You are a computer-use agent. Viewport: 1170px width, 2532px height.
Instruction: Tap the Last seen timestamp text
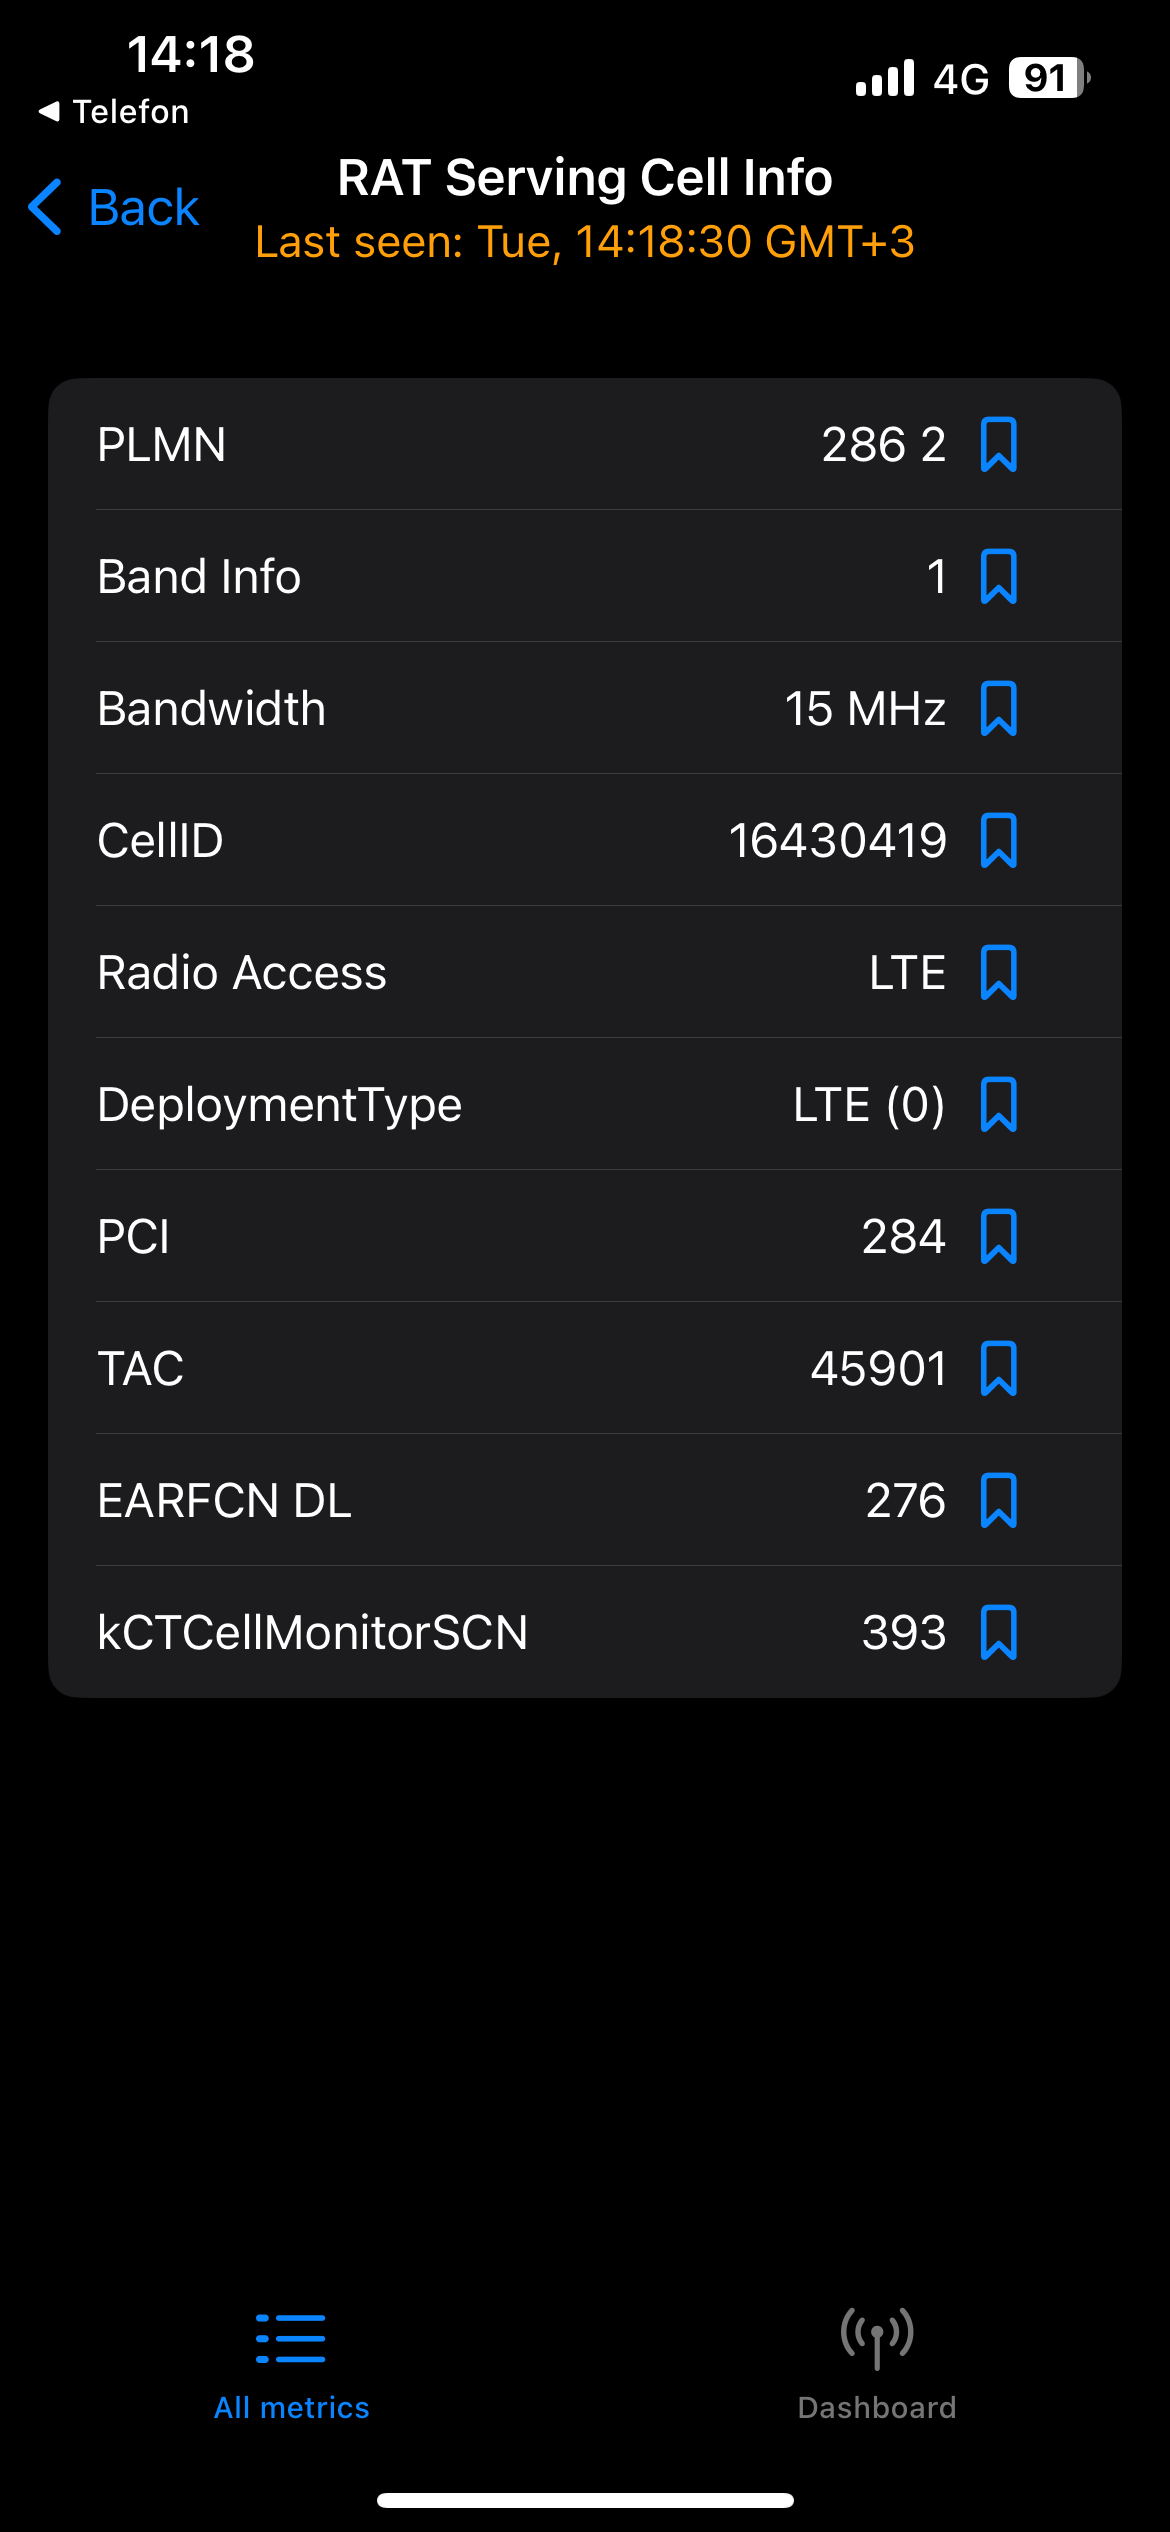coord(585,242)
